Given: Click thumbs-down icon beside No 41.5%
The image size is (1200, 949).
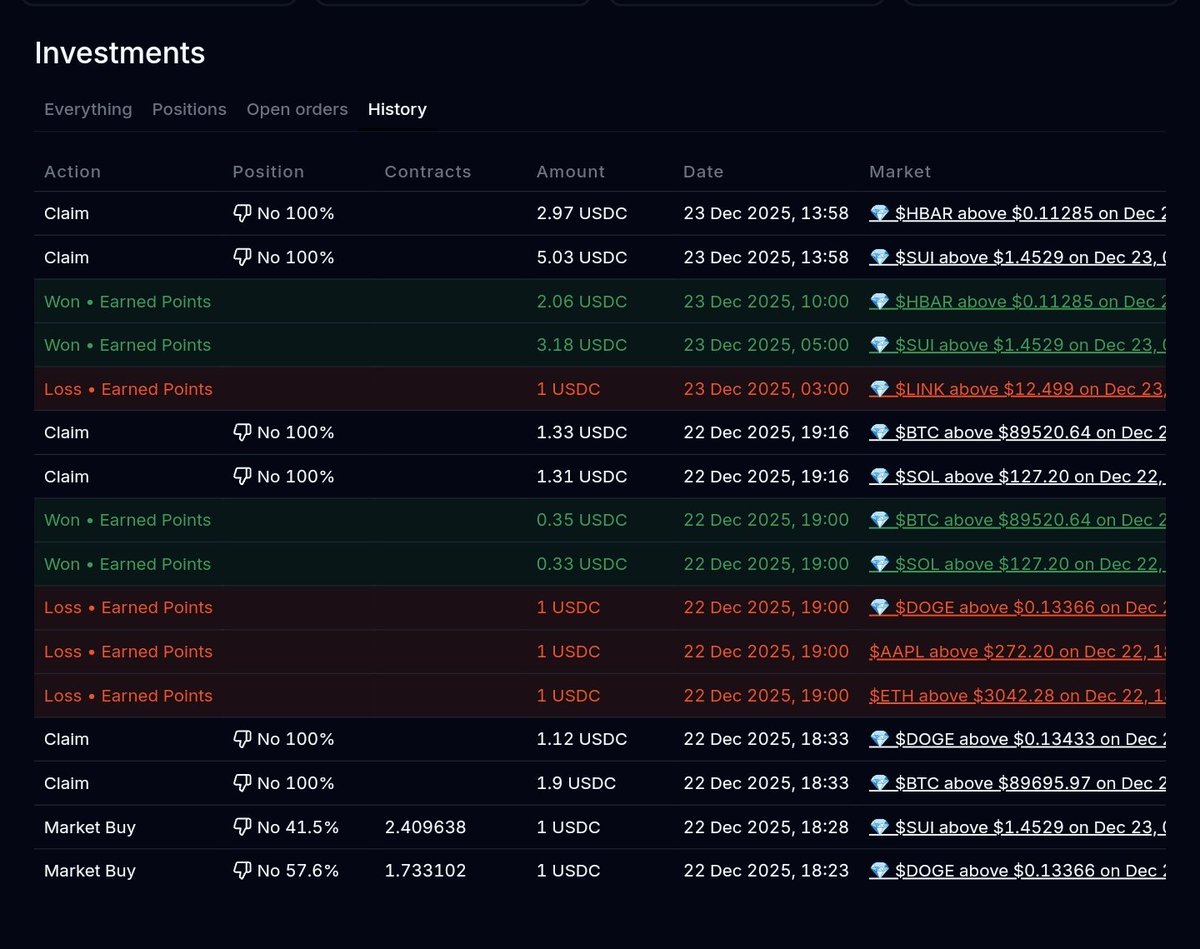Looking at the screenshot, I should tap(242, 828).
